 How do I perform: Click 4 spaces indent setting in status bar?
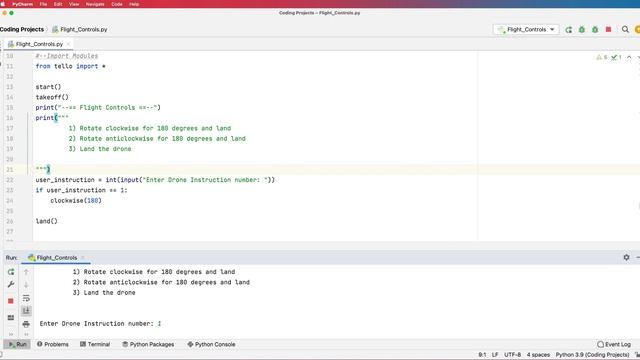point(538,355)
